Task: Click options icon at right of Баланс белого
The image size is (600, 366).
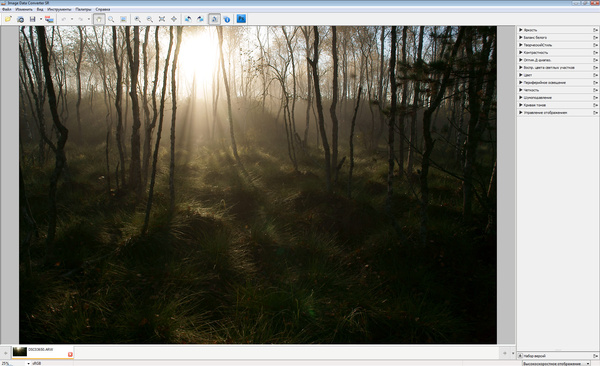Action: 595,38
